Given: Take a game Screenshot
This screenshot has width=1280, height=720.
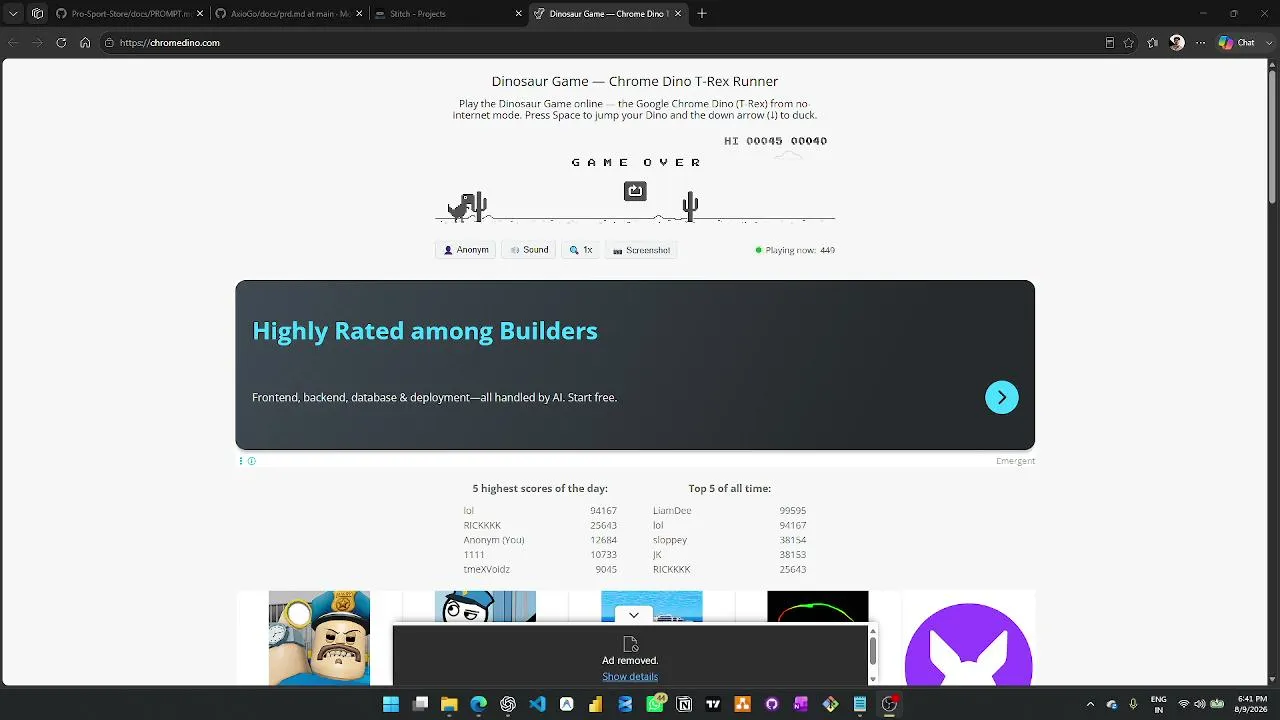Looking at the screenshot, I should pos(641,250).
